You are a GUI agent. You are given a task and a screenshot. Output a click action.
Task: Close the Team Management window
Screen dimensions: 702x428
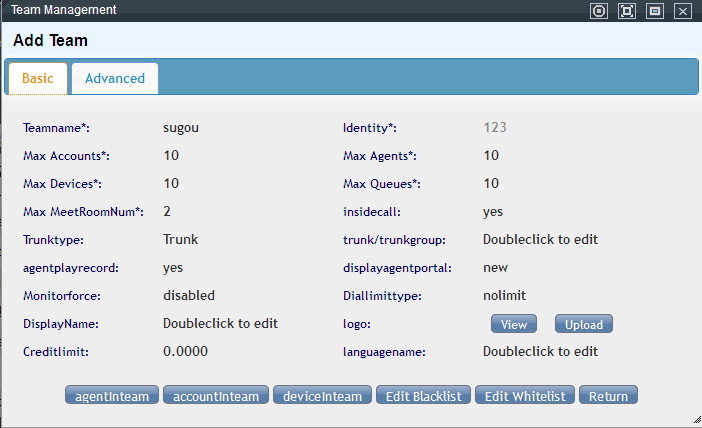683,11
